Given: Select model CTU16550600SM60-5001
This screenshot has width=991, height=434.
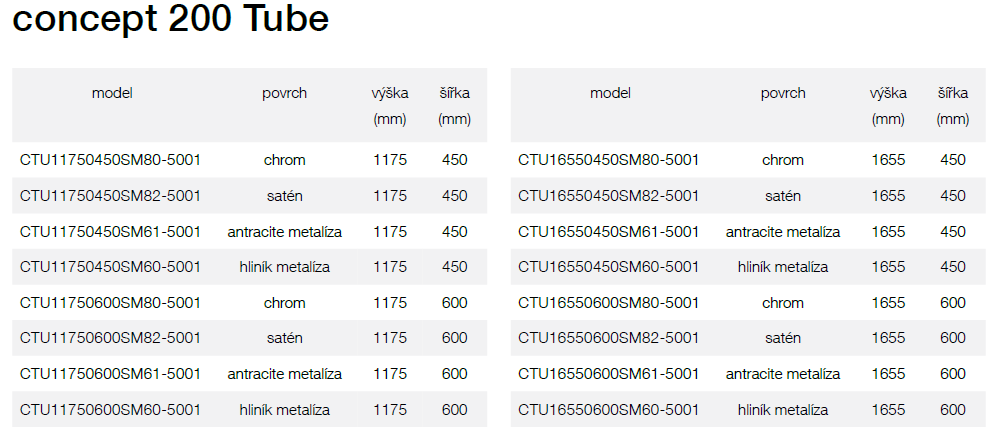Looking at the screenshot, I should click(x=608, y=409).
